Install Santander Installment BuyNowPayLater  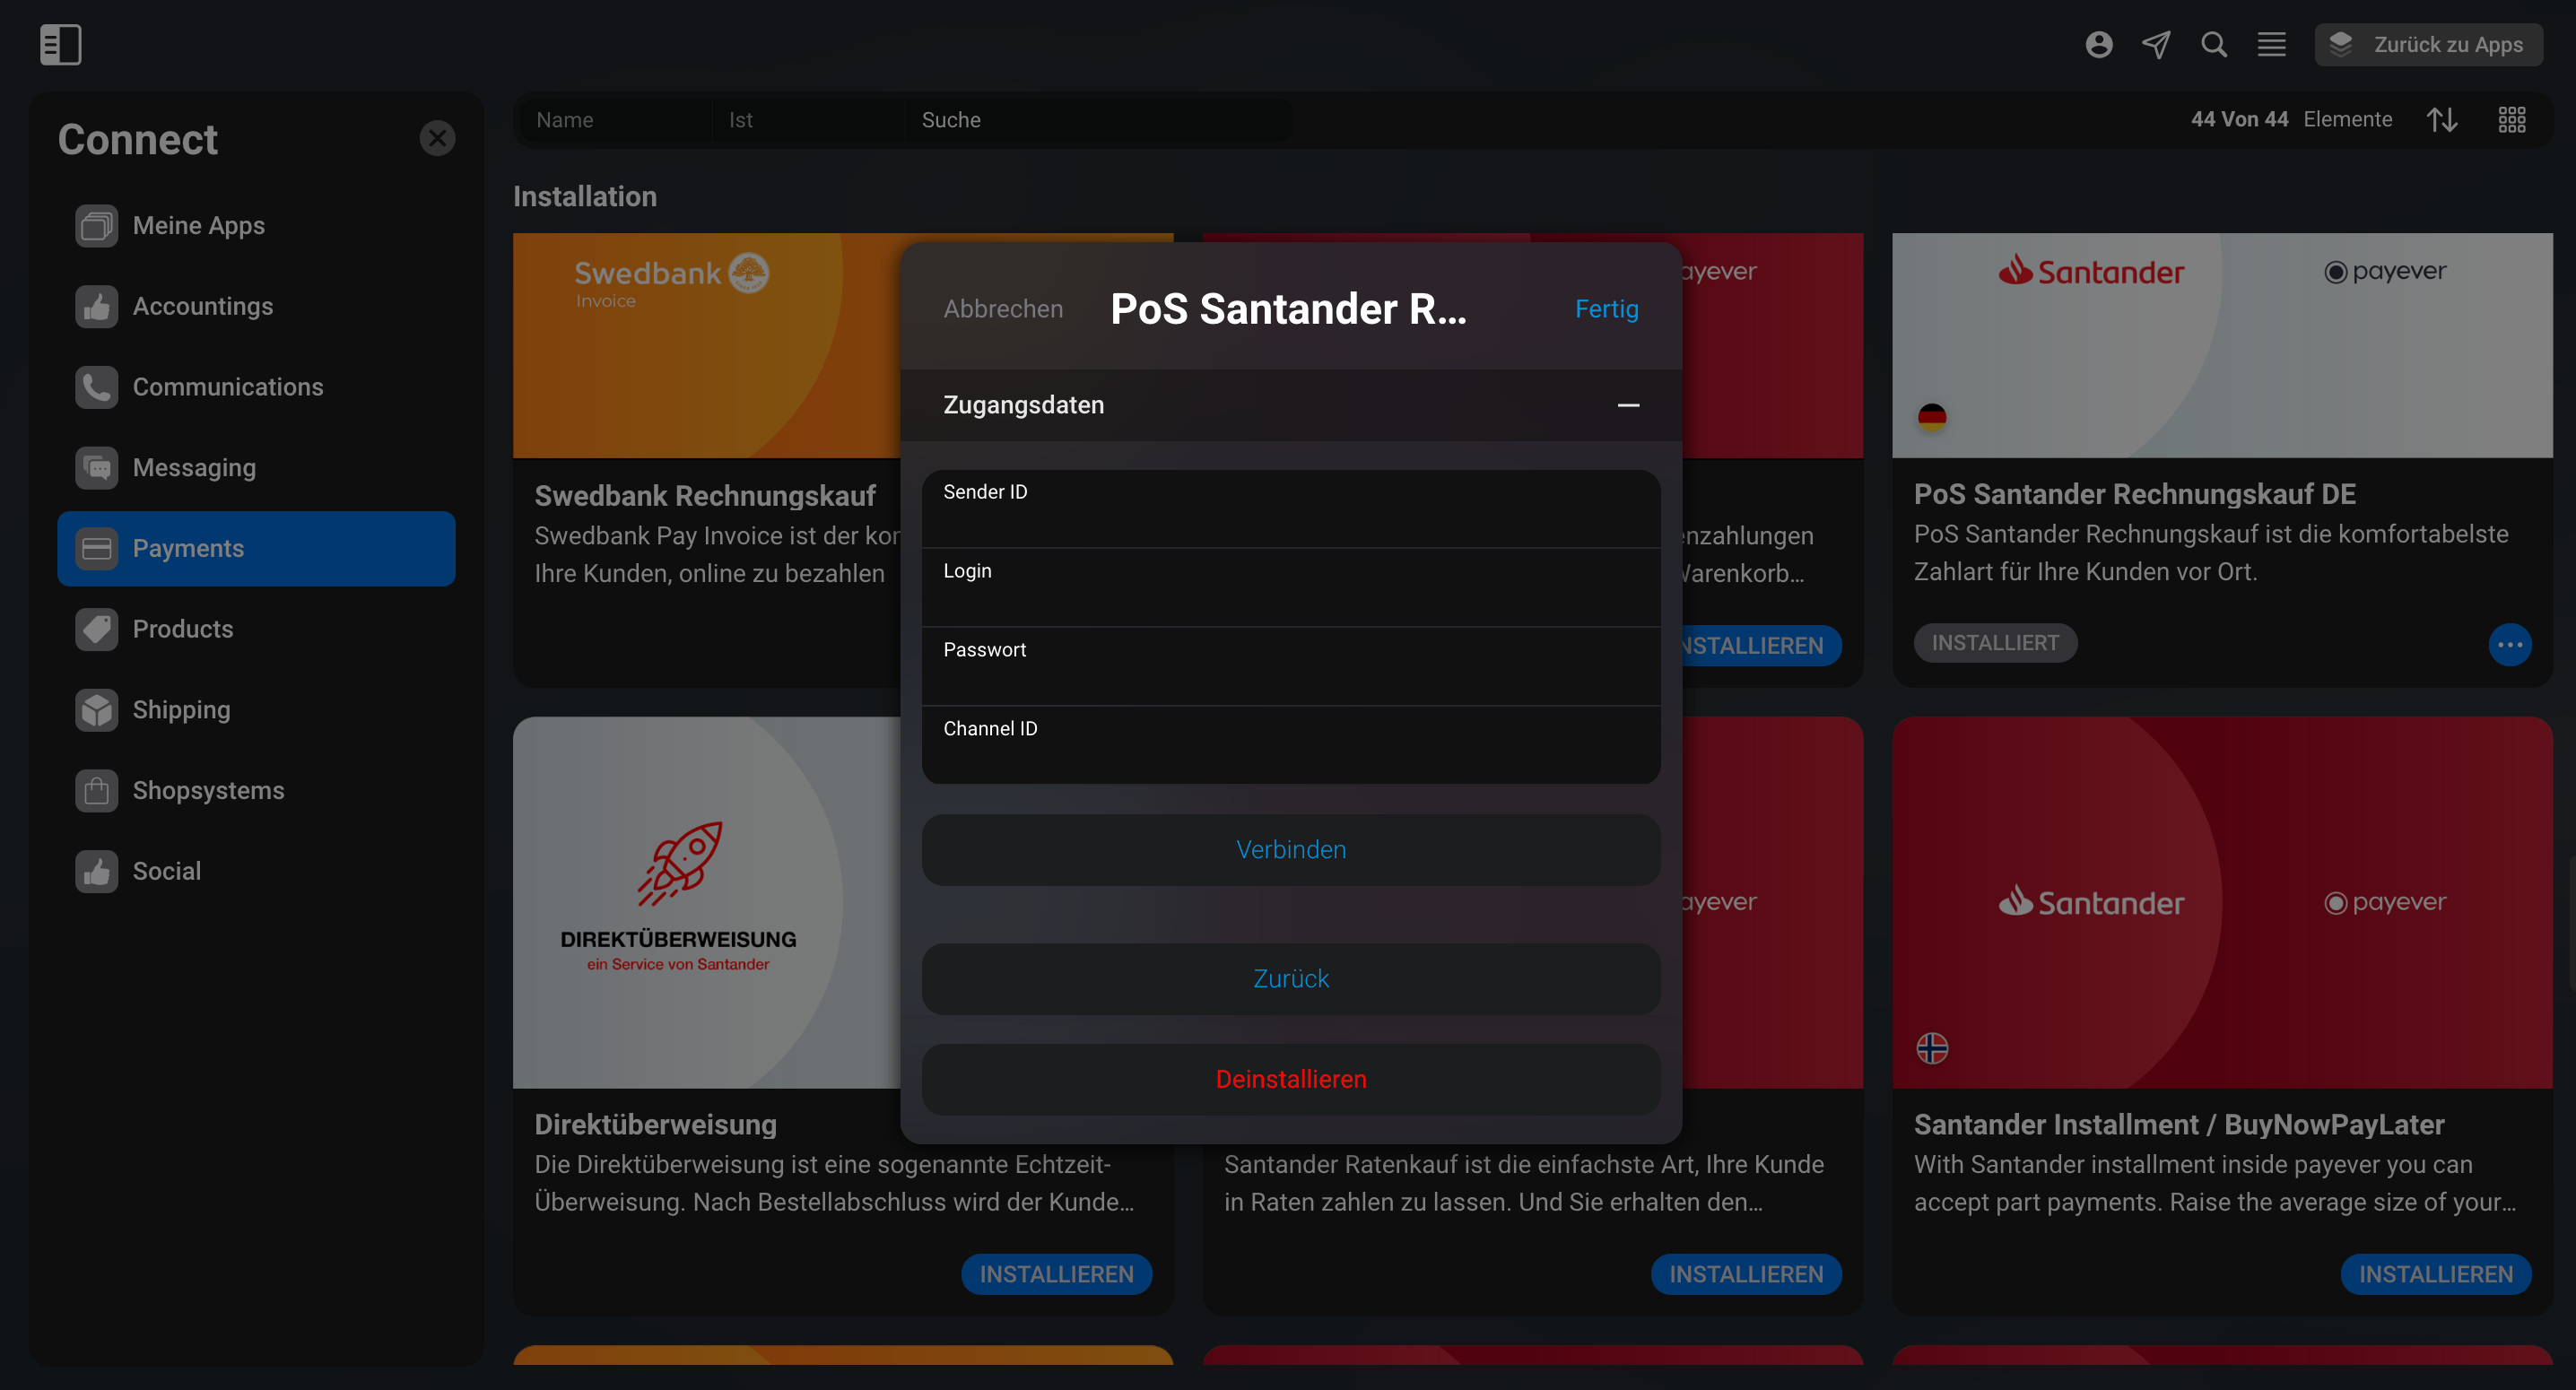coord(2435,1274)
